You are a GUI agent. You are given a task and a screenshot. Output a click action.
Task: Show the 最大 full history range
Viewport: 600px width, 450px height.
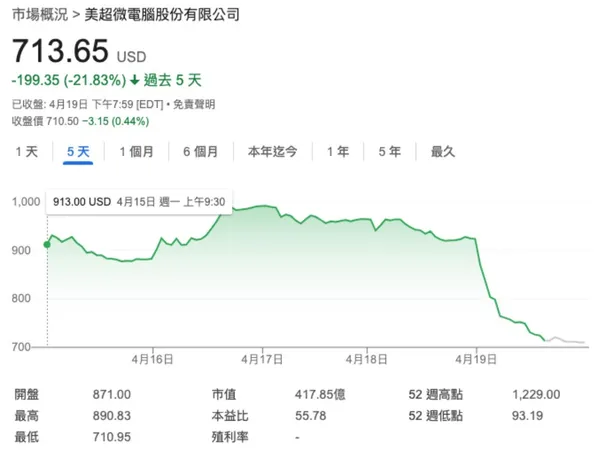pos(442,152)
